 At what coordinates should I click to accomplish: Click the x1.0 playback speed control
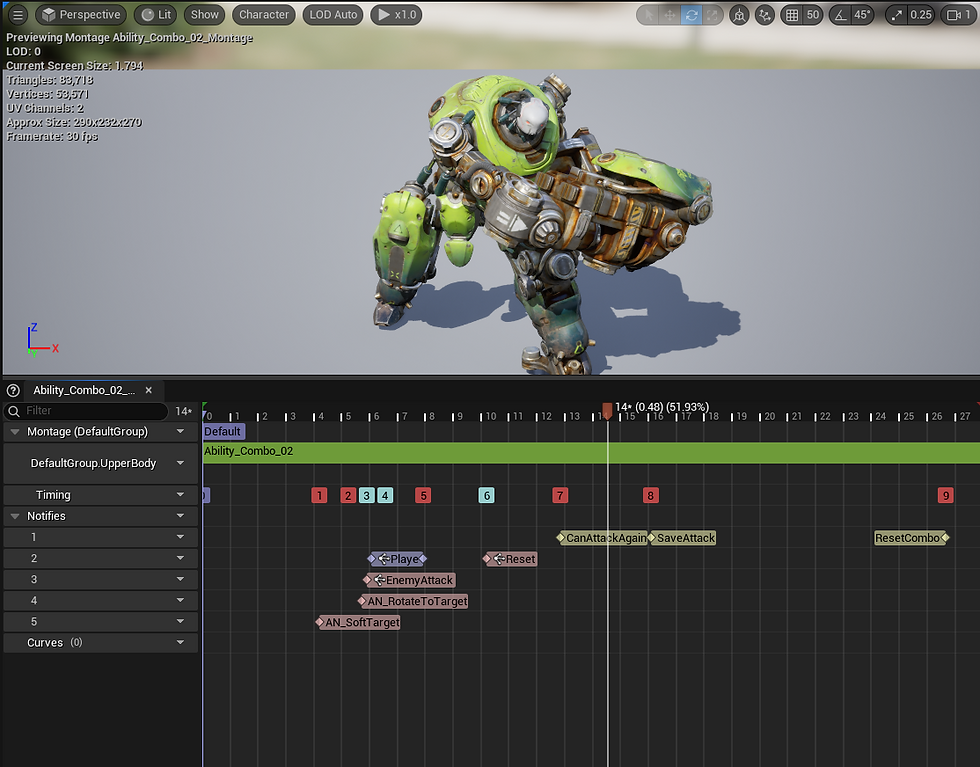pyautogui.click(x=396, y=14)
